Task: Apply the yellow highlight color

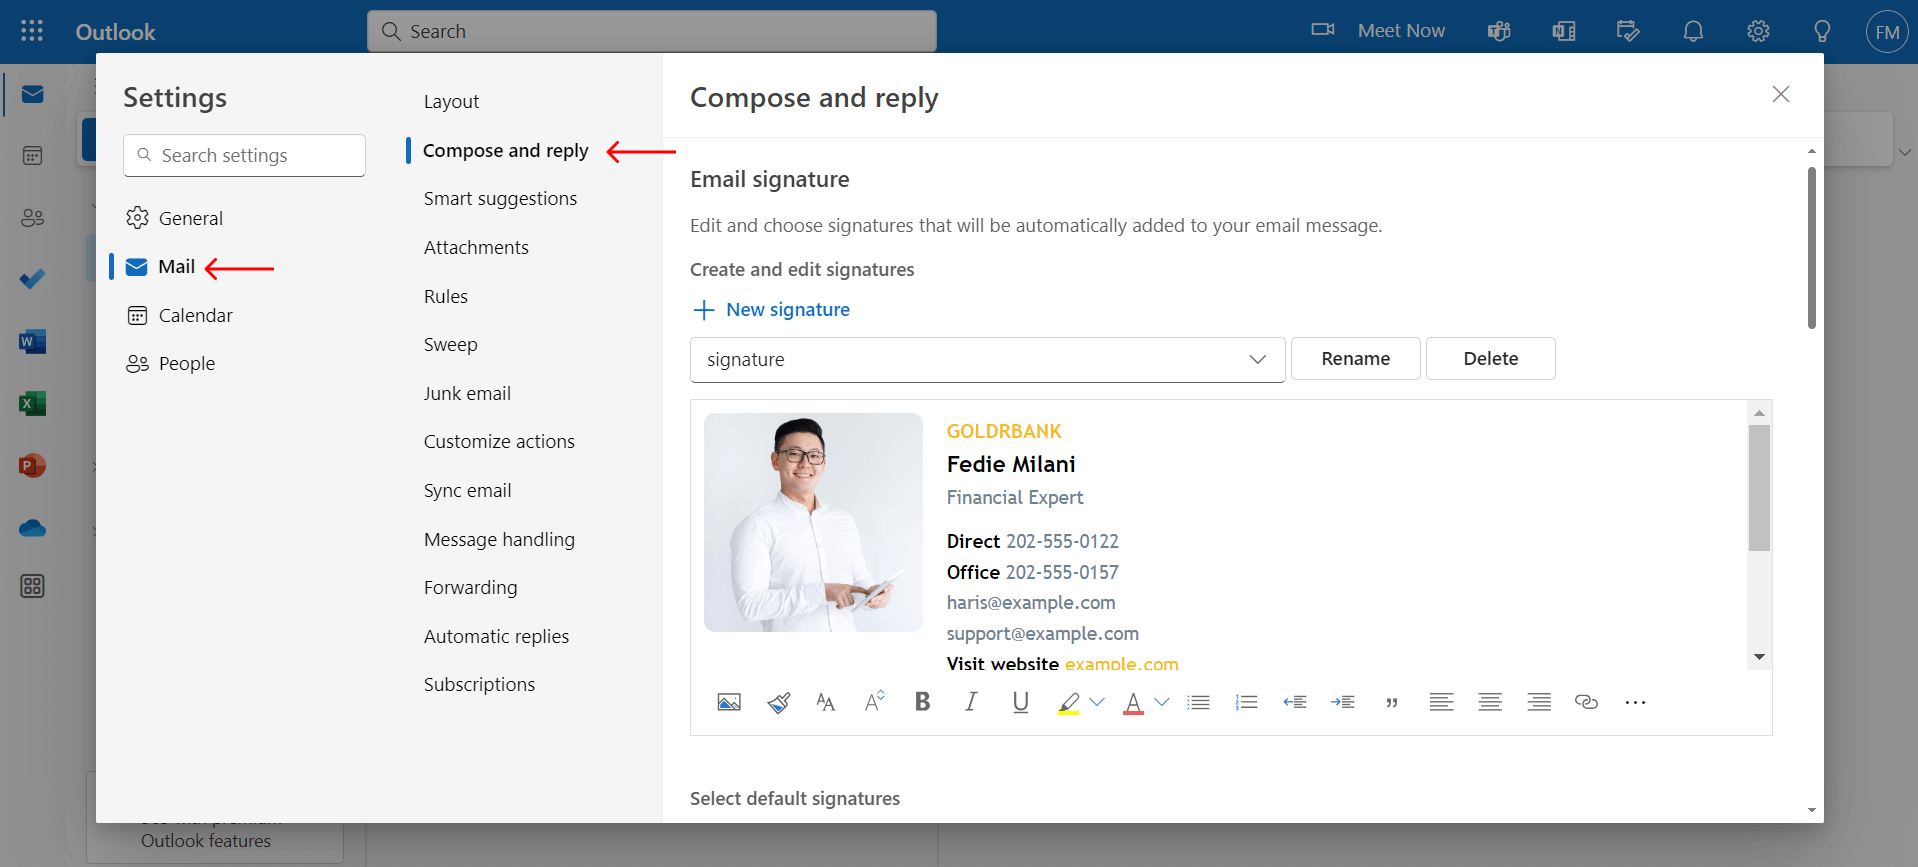Action: [x=1069, y=703]
